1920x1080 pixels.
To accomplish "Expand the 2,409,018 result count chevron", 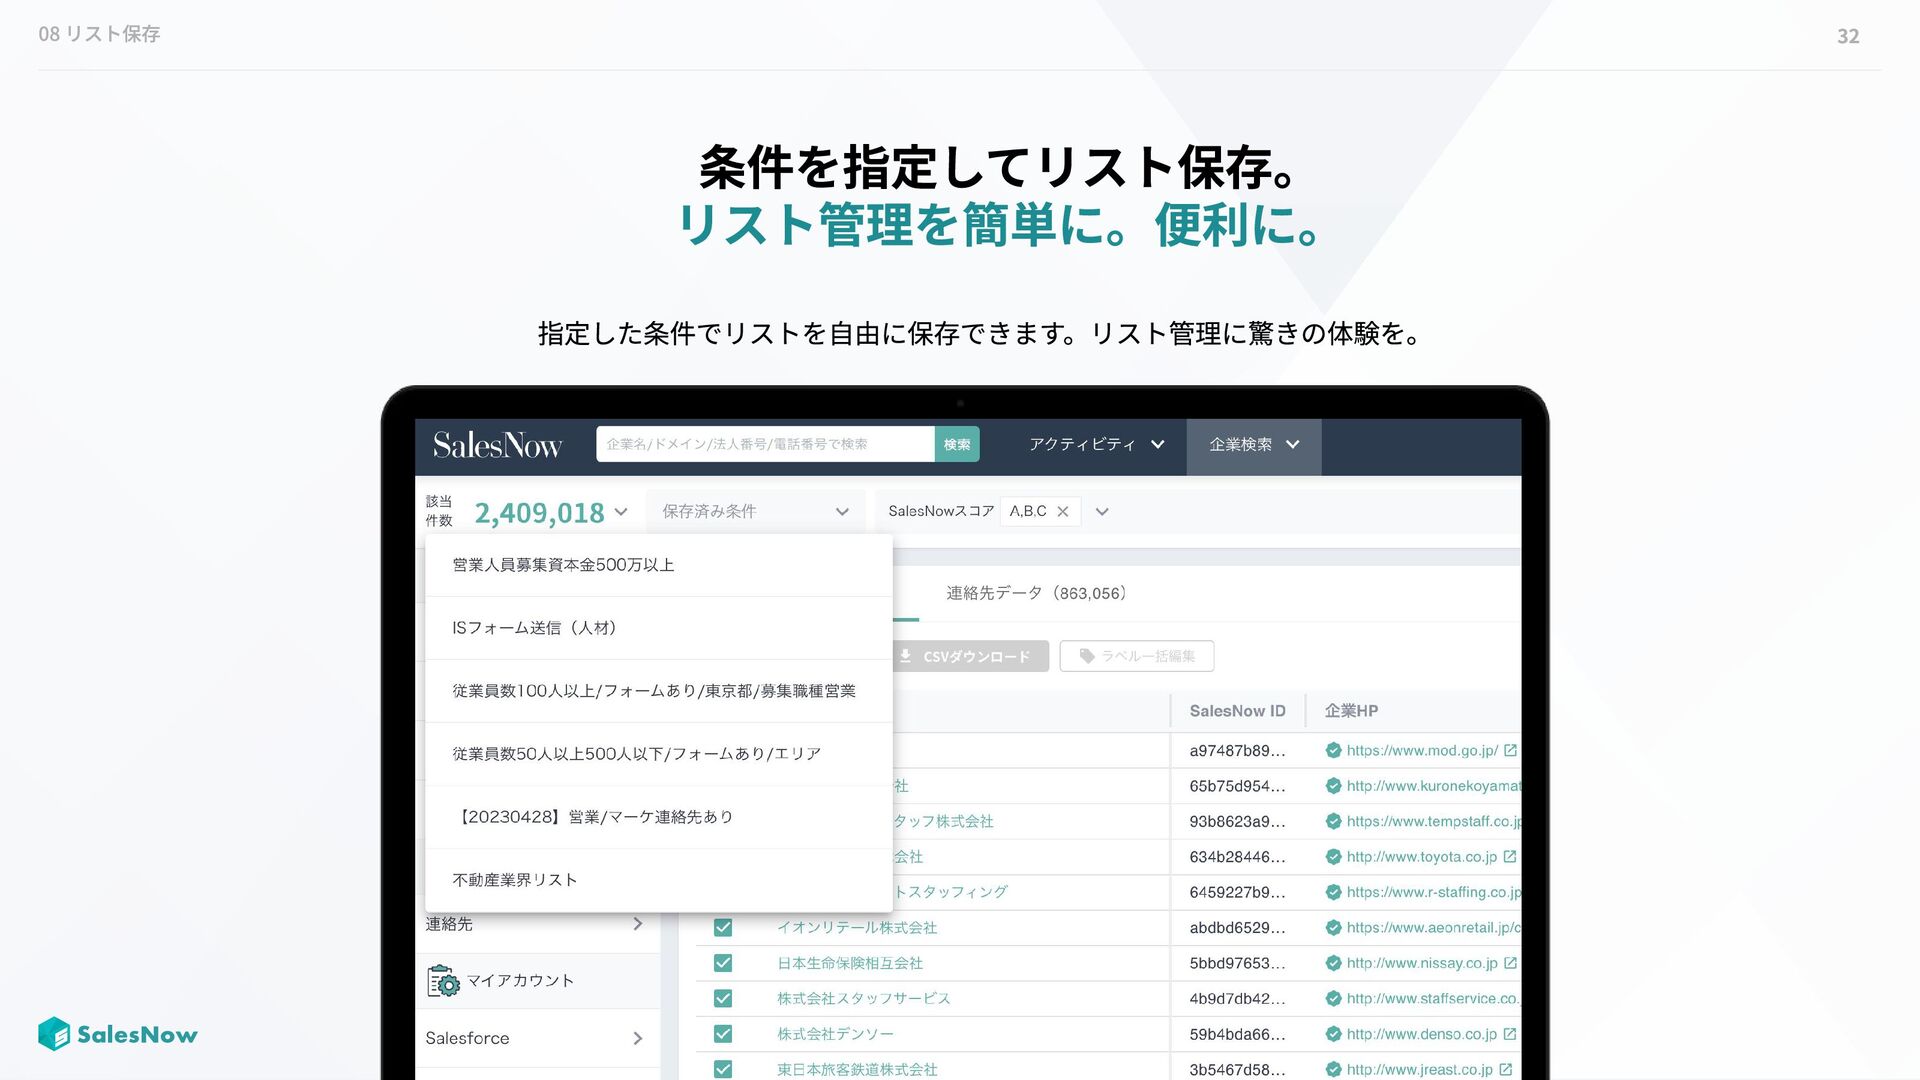I will click(621, 512).
